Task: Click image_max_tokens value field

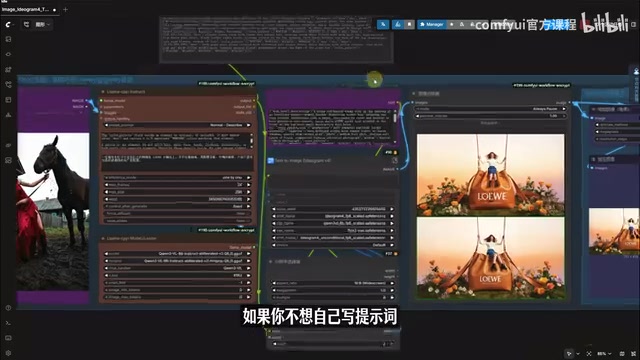Action: [178, 297]
